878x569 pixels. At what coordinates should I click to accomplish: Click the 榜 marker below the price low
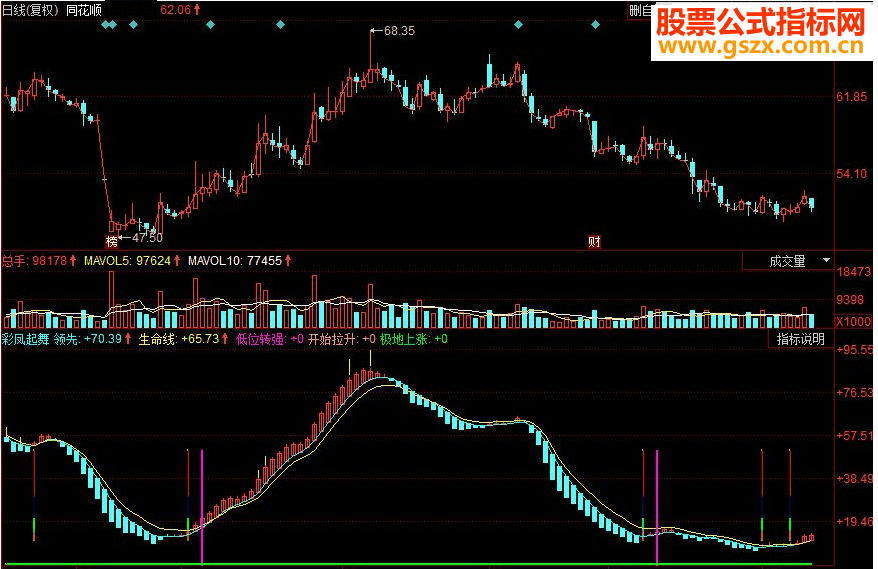112,242
